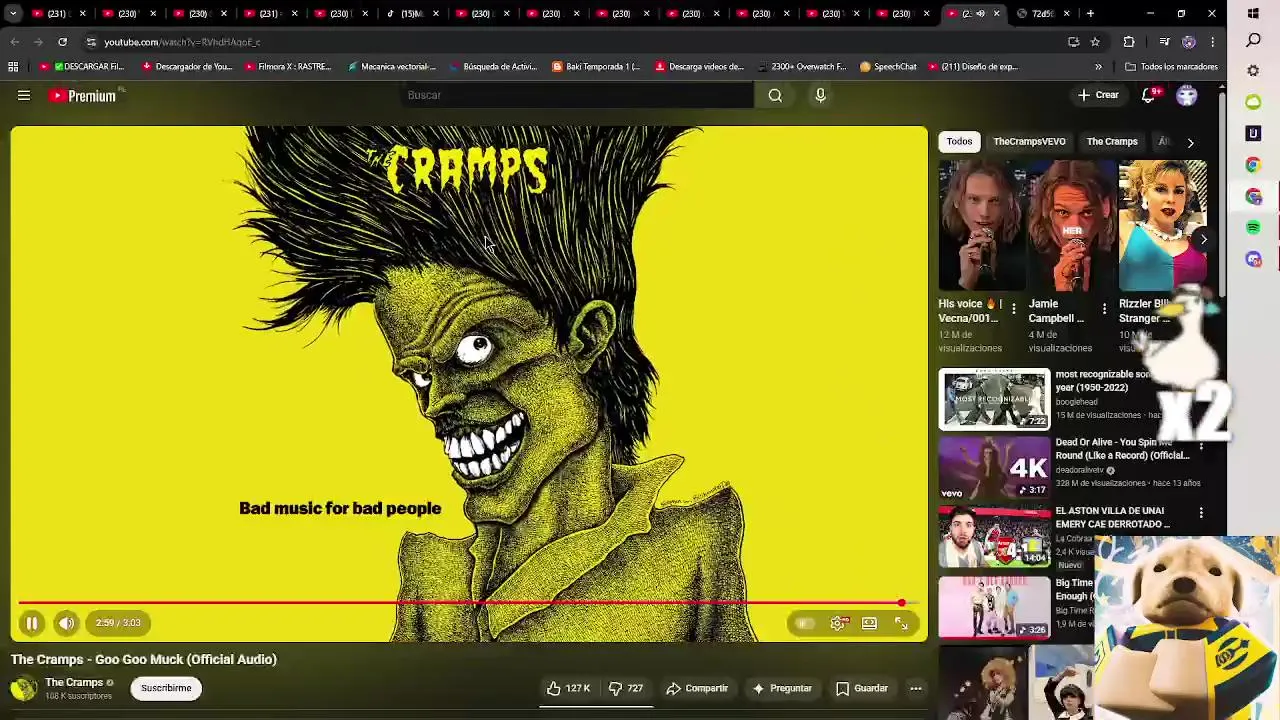Select TheCrampsVEVO filter chip
The width and height of the screenshot is (1280, 720).
pyautogui.click(x=1029, y=142)
